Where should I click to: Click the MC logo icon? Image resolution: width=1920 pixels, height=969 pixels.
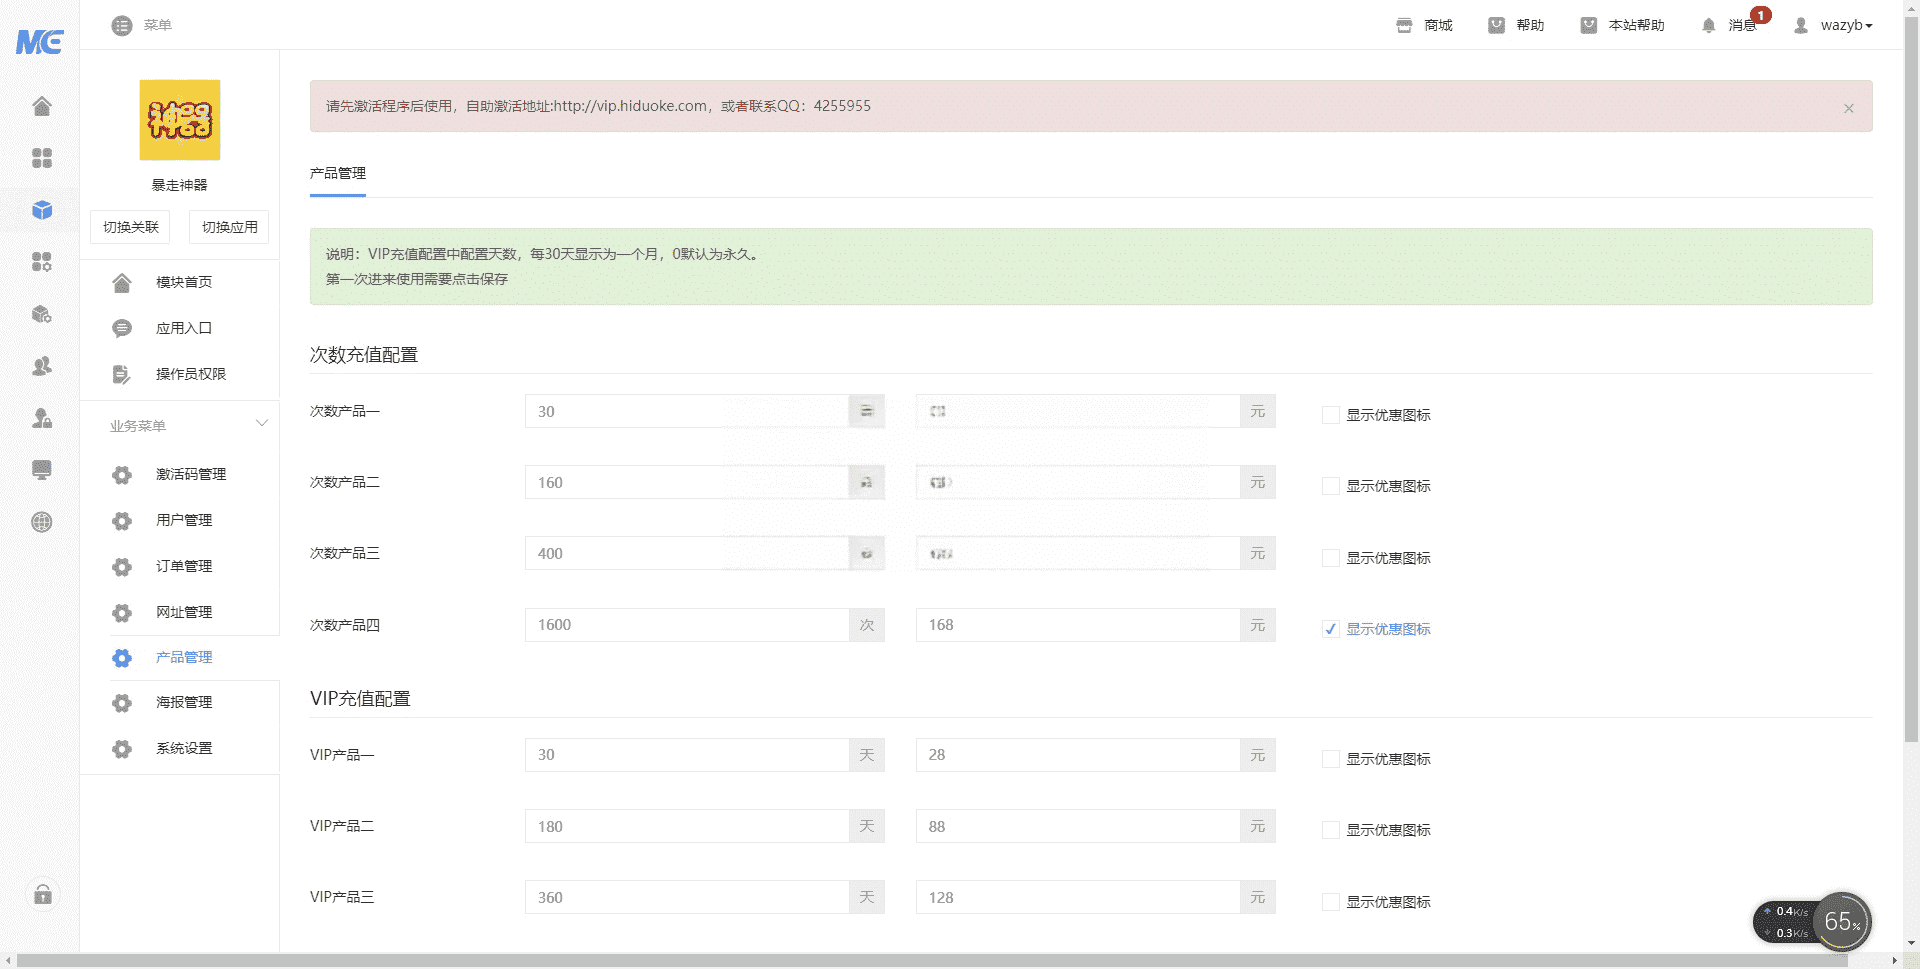pos(40,41)
